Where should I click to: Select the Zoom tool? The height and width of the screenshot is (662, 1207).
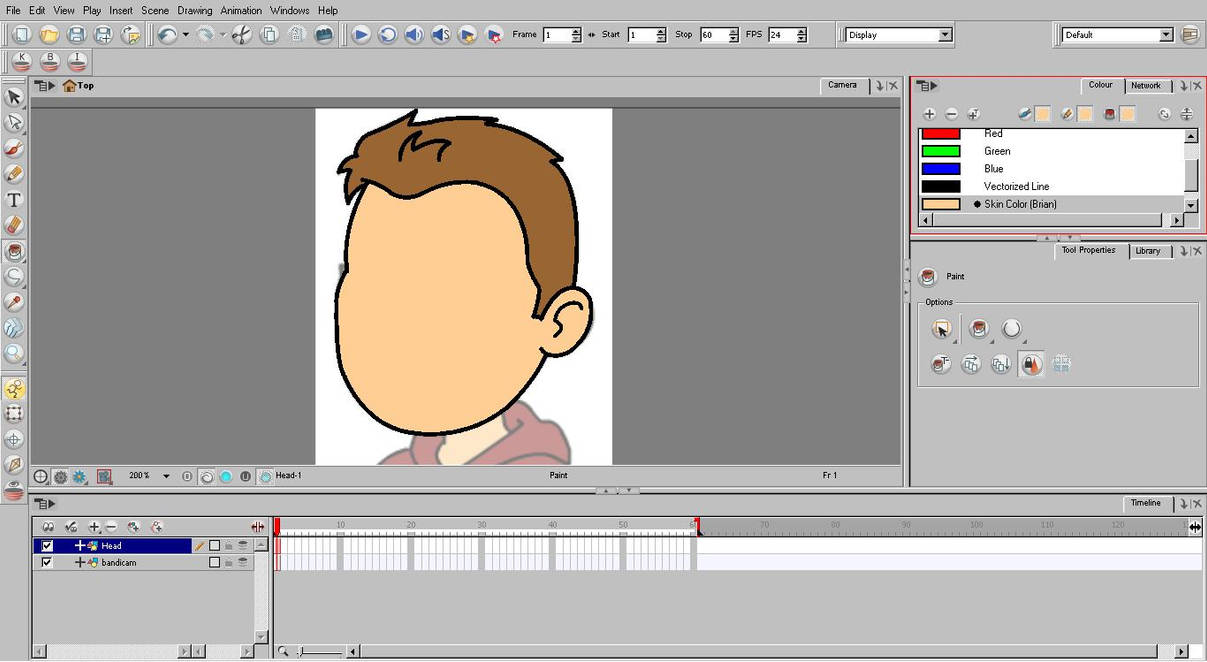(x=14, y=354)
